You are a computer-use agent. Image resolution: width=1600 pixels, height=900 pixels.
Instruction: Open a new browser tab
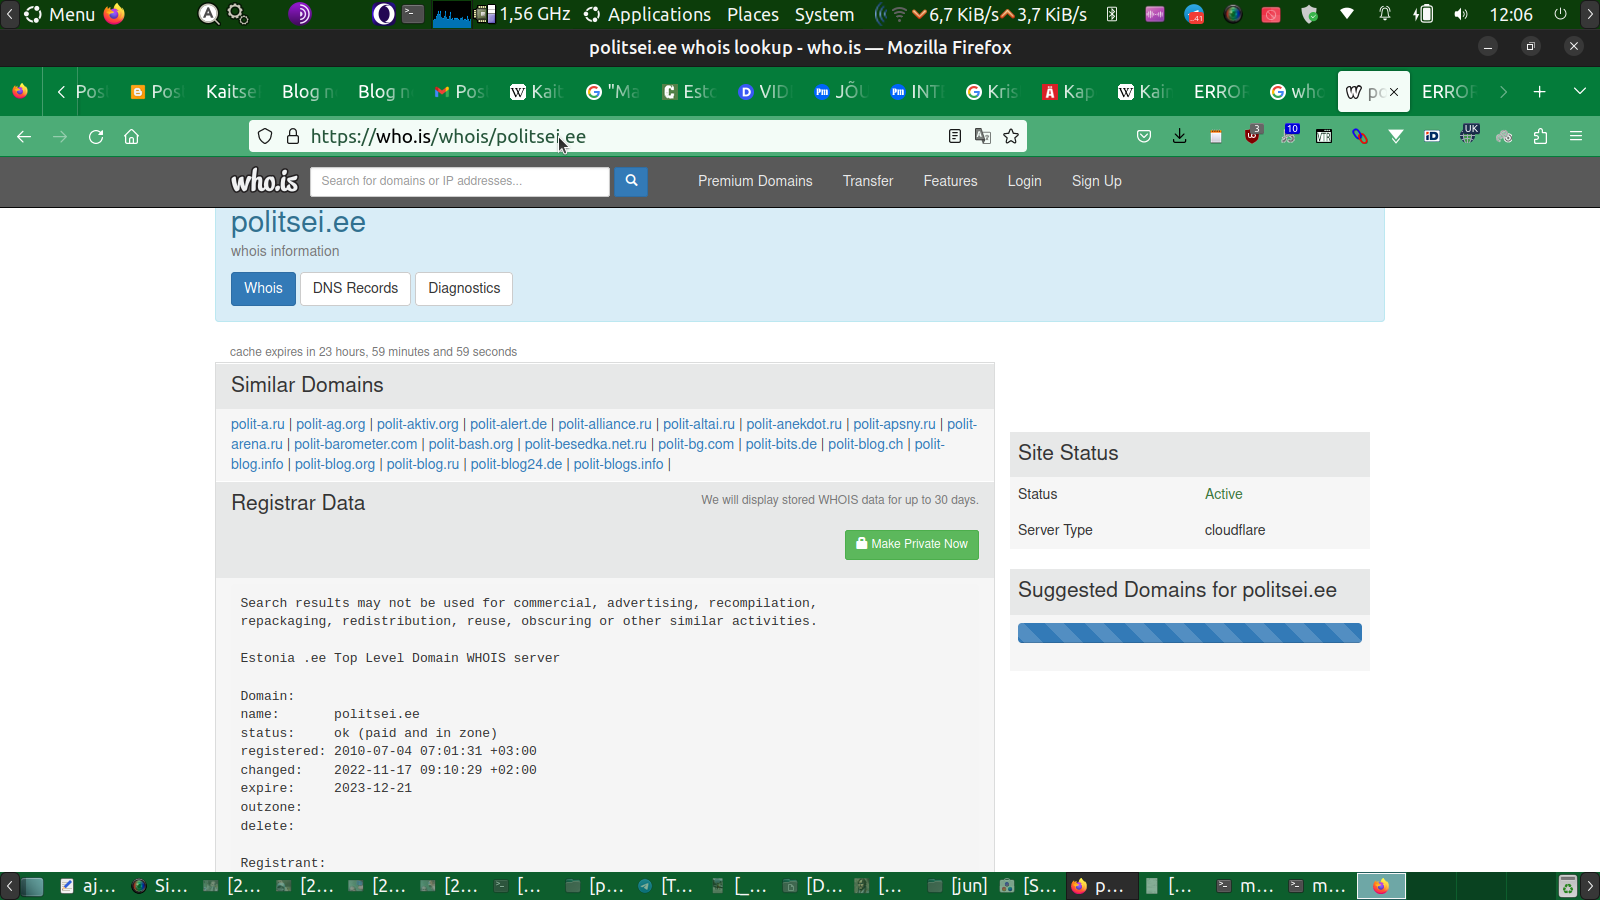click(x=1540, y=92)
